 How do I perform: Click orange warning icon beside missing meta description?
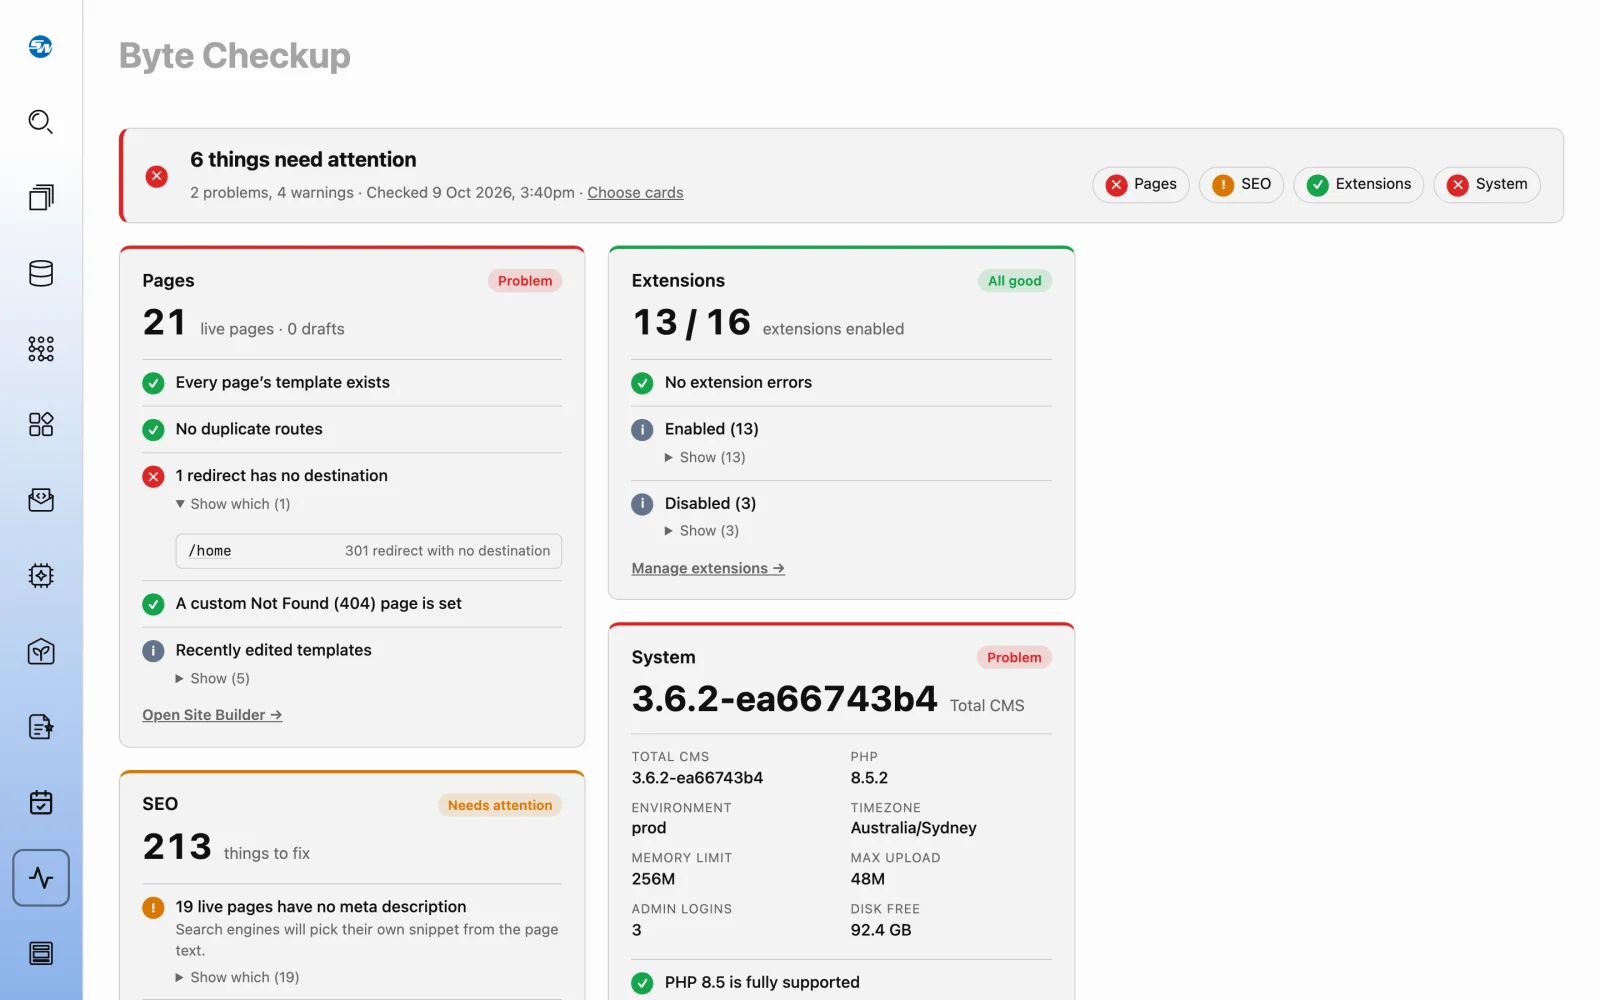coord(153,908)
